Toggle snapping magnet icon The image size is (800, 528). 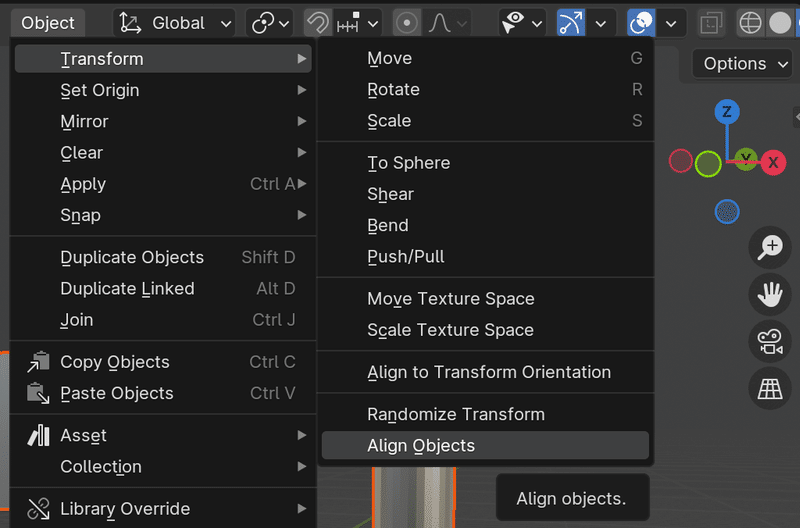(x=317, y=22)
